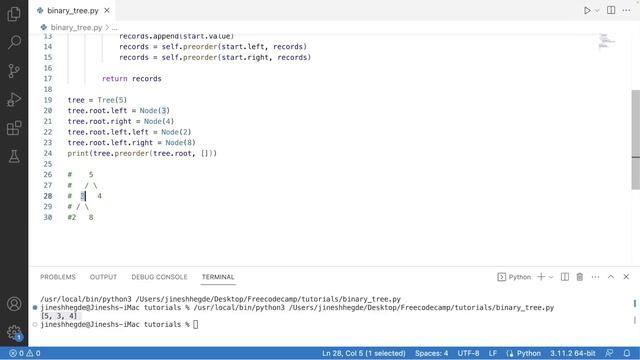Switch to the Problems panel tab
The height and width of the screenshot is (360, 640).
[58, 277]
